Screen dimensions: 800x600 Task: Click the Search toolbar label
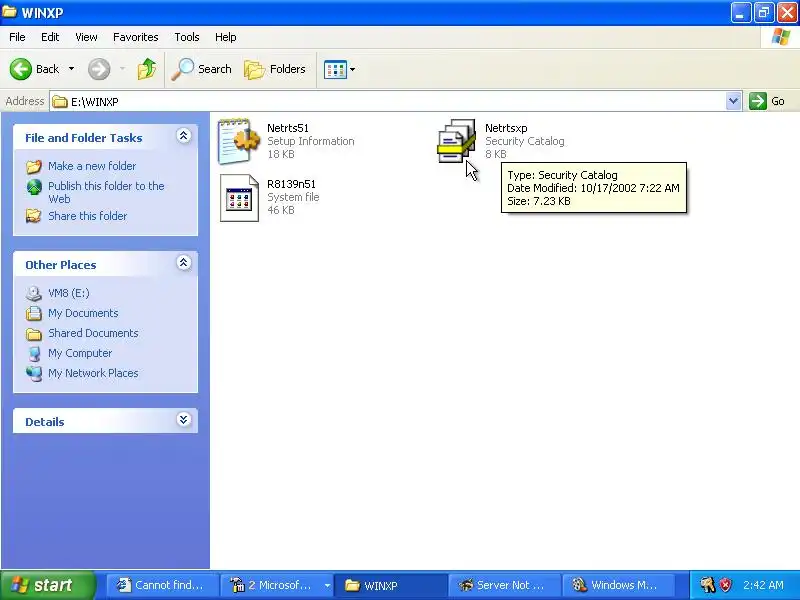215,69
